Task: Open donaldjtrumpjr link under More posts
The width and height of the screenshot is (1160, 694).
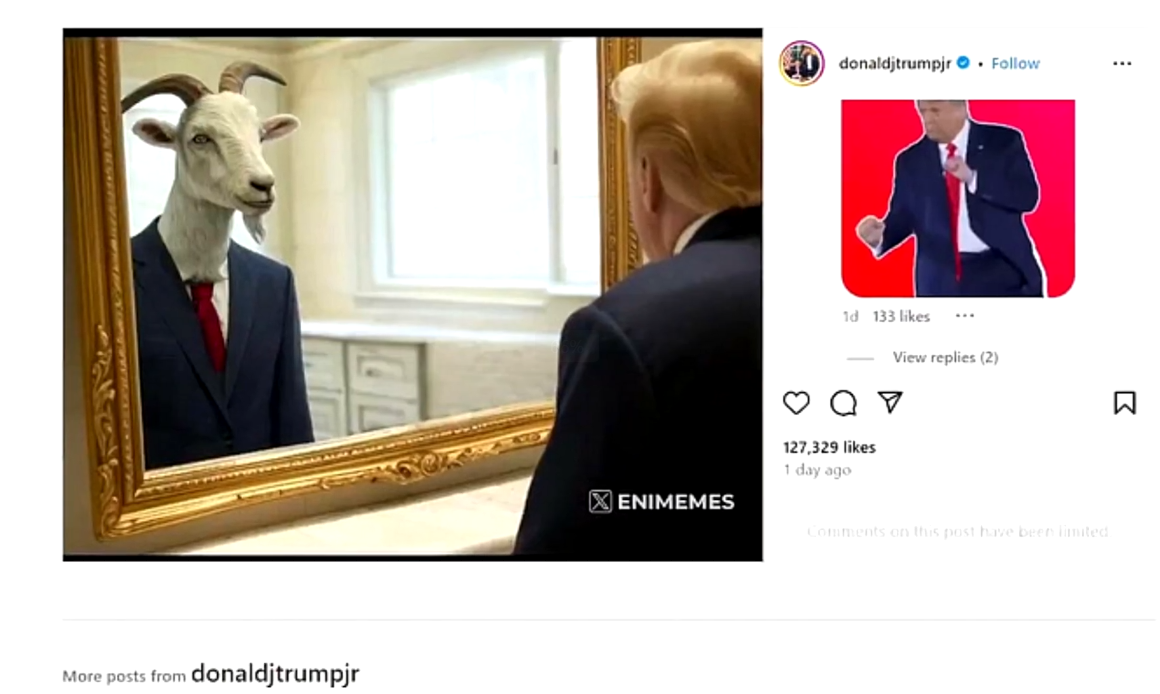Action: 275,673
